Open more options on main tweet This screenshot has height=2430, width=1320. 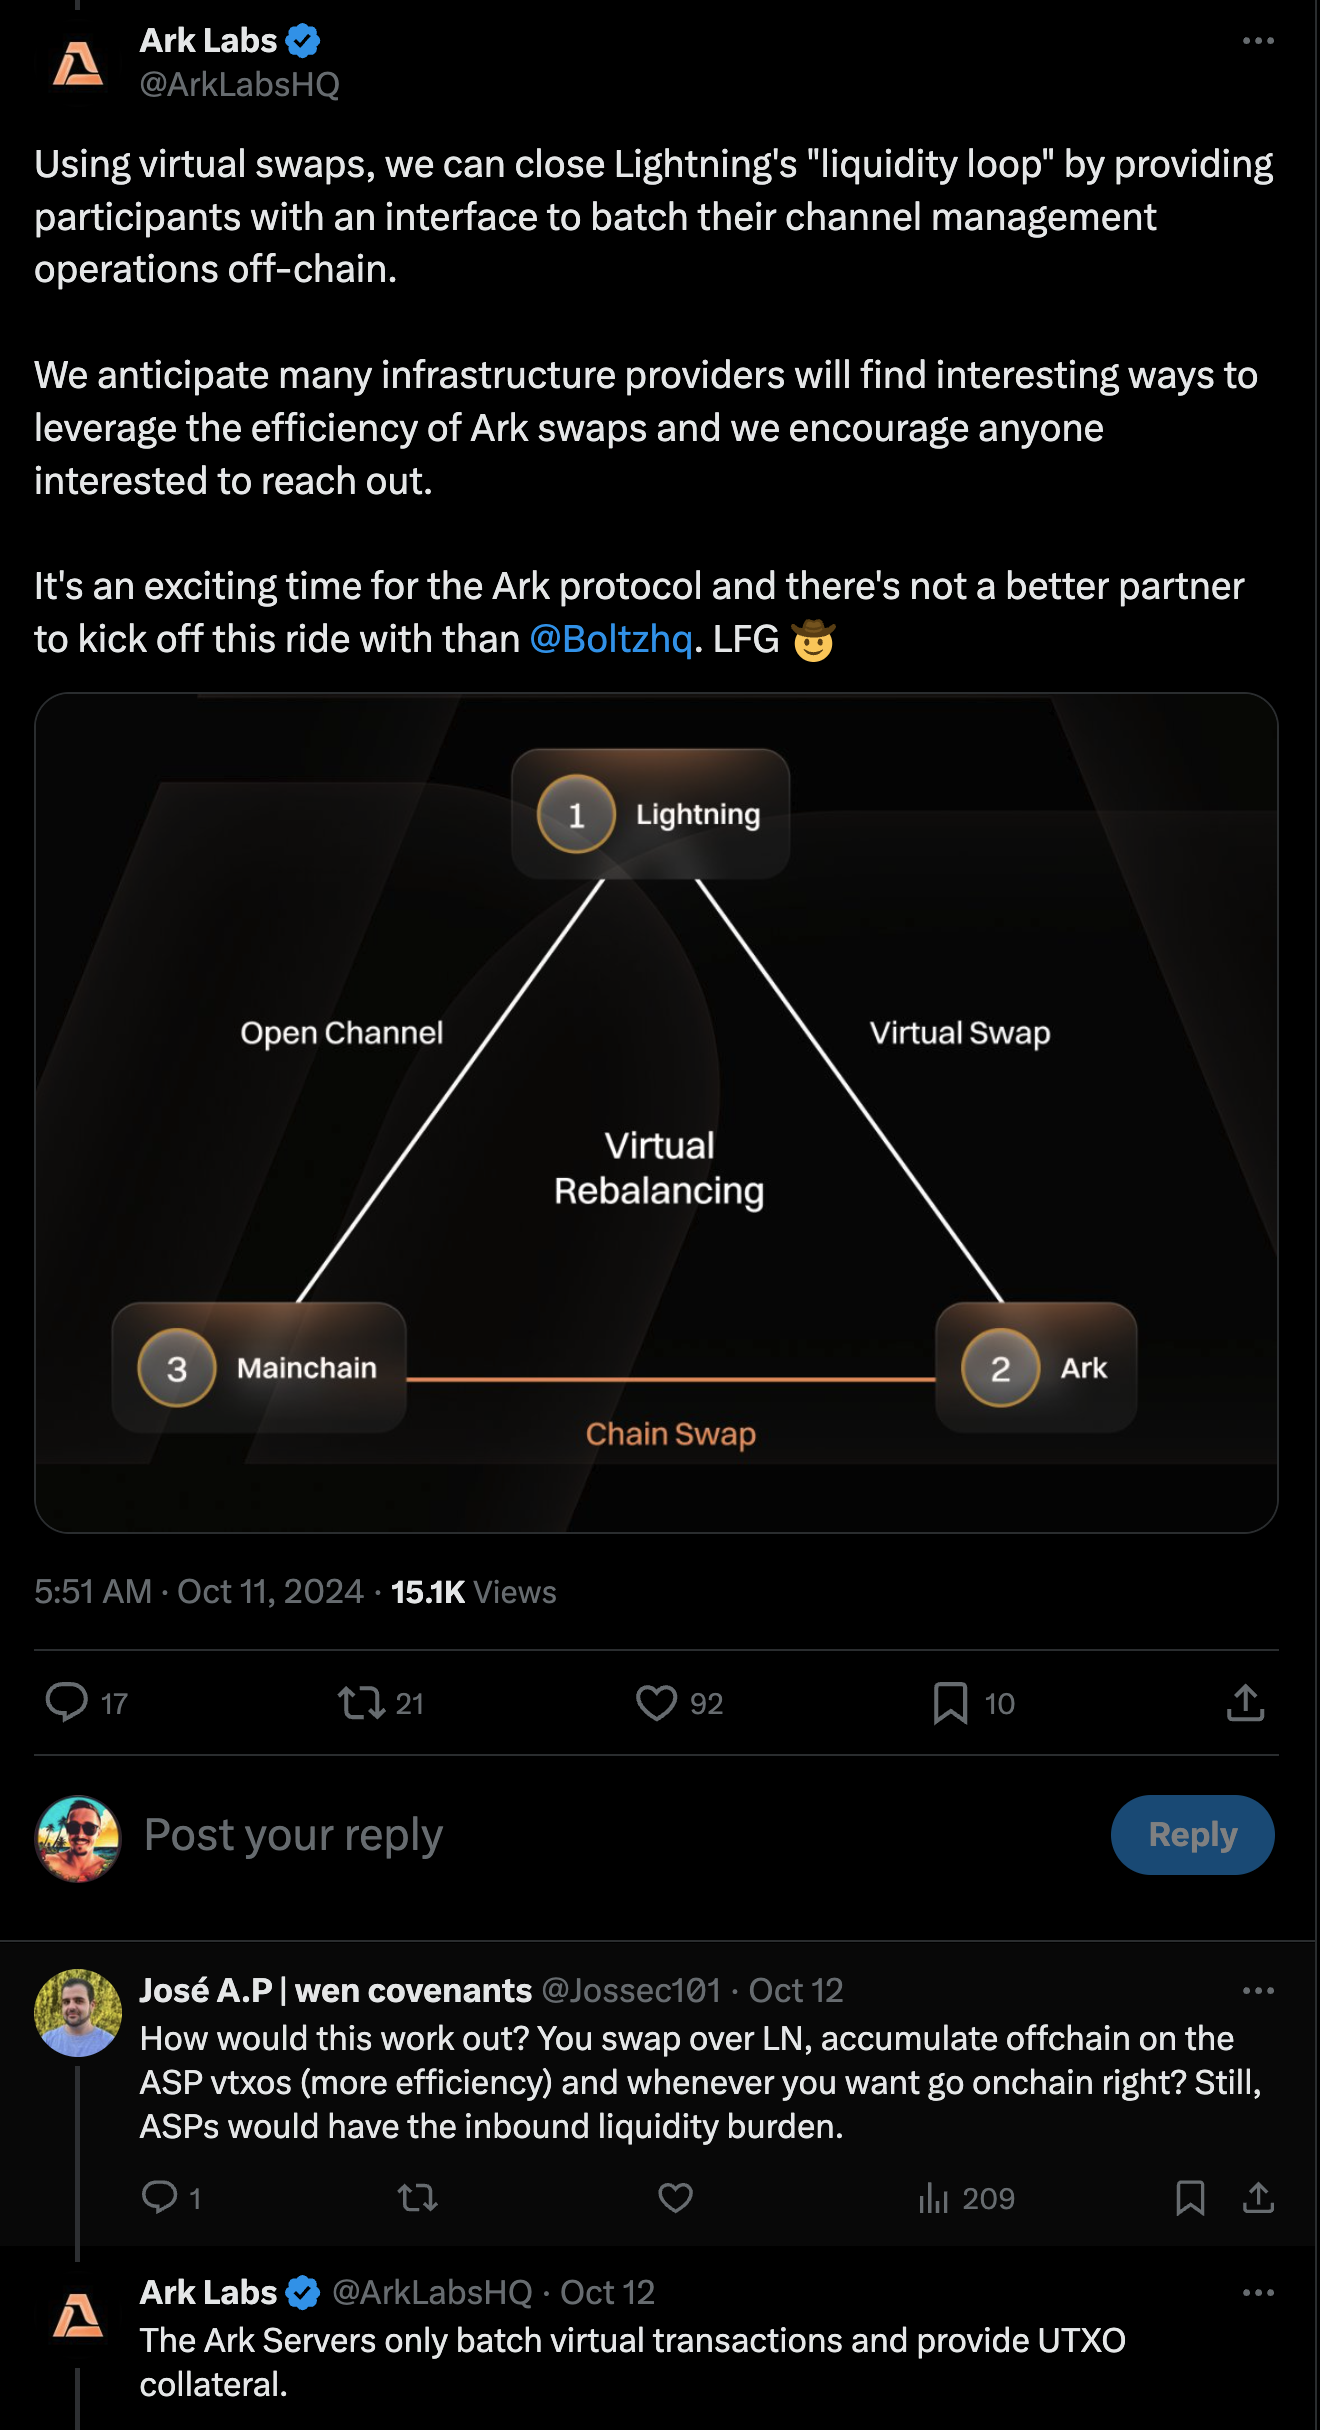[1258, 41]
